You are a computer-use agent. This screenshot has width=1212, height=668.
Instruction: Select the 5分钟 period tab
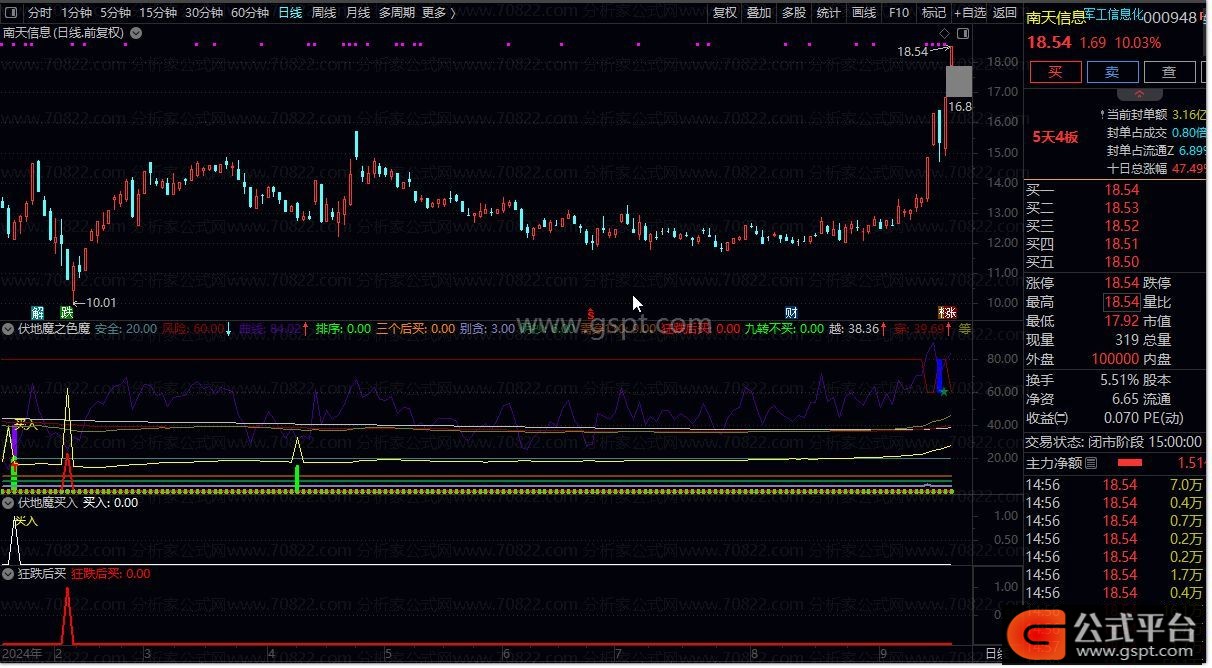(115, 13)
